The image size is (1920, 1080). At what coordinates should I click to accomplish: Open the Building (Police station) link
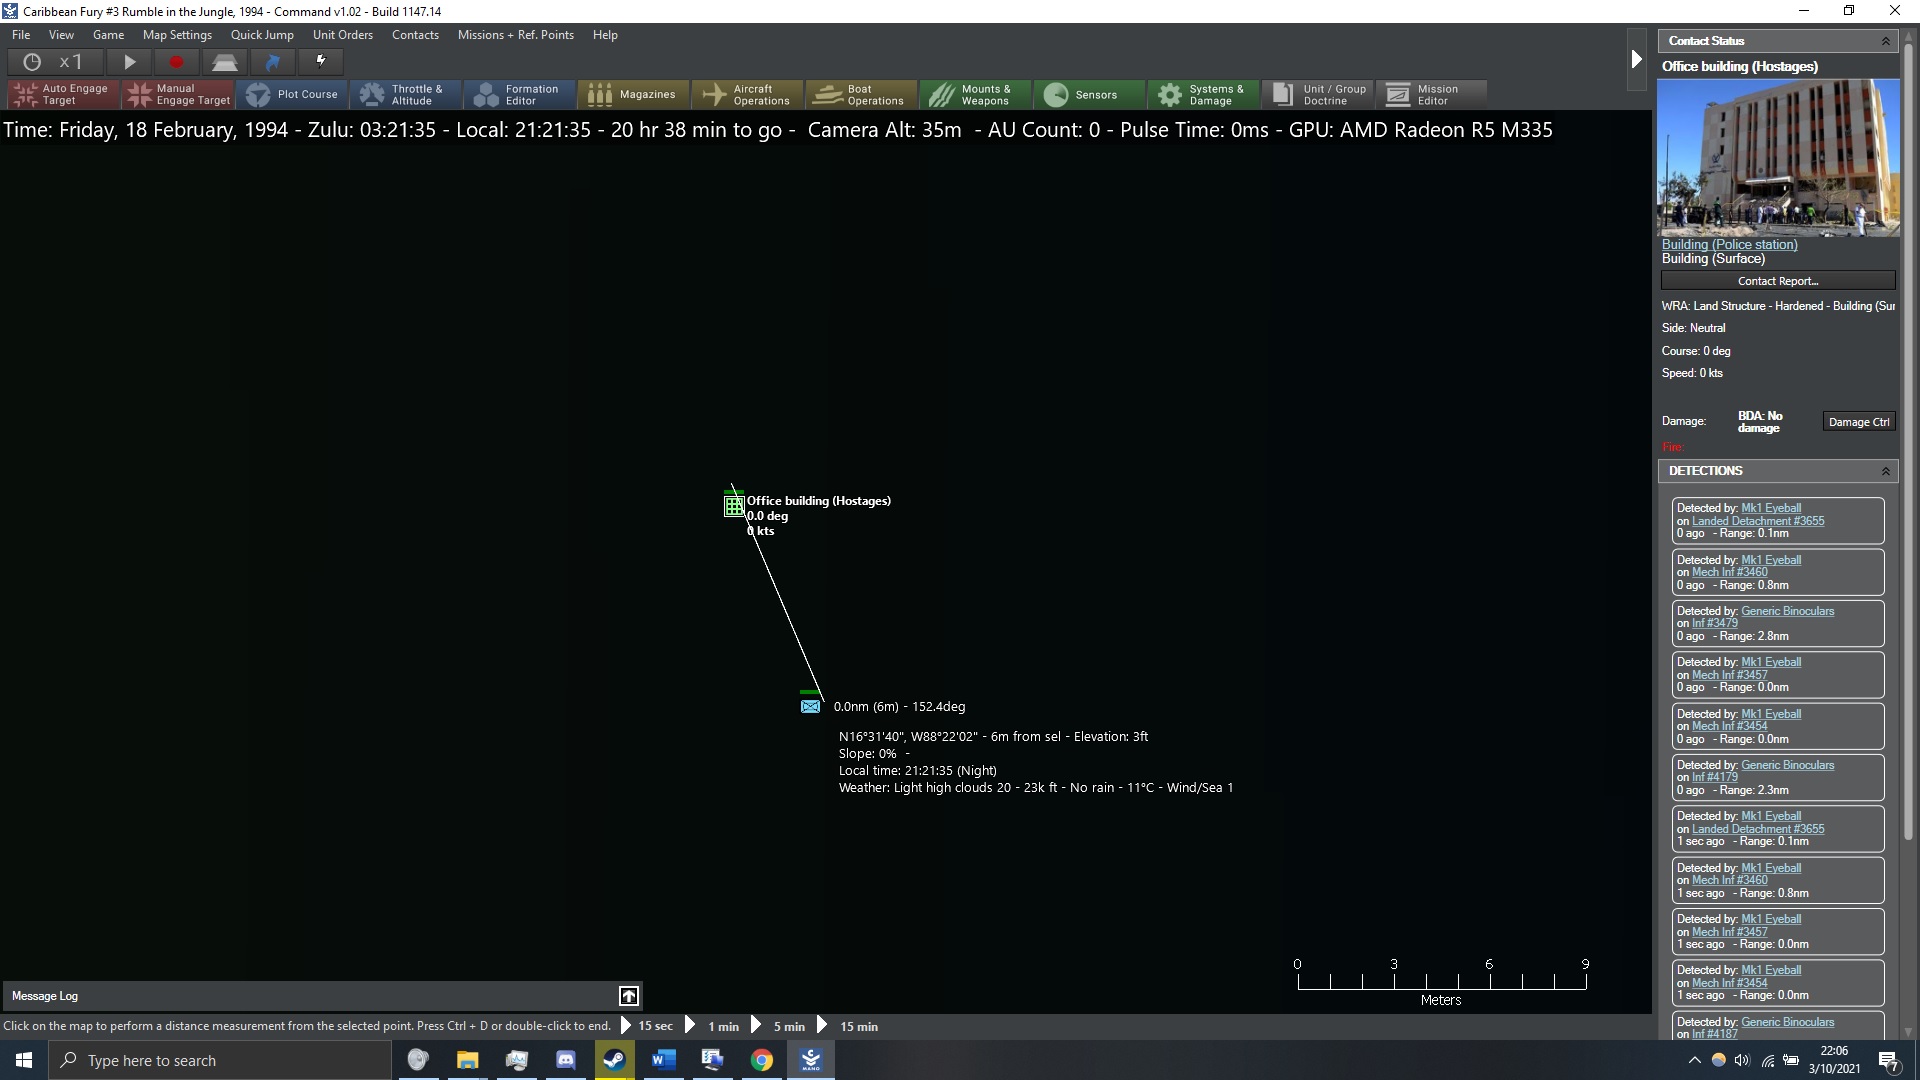(x=1729, y=244)
